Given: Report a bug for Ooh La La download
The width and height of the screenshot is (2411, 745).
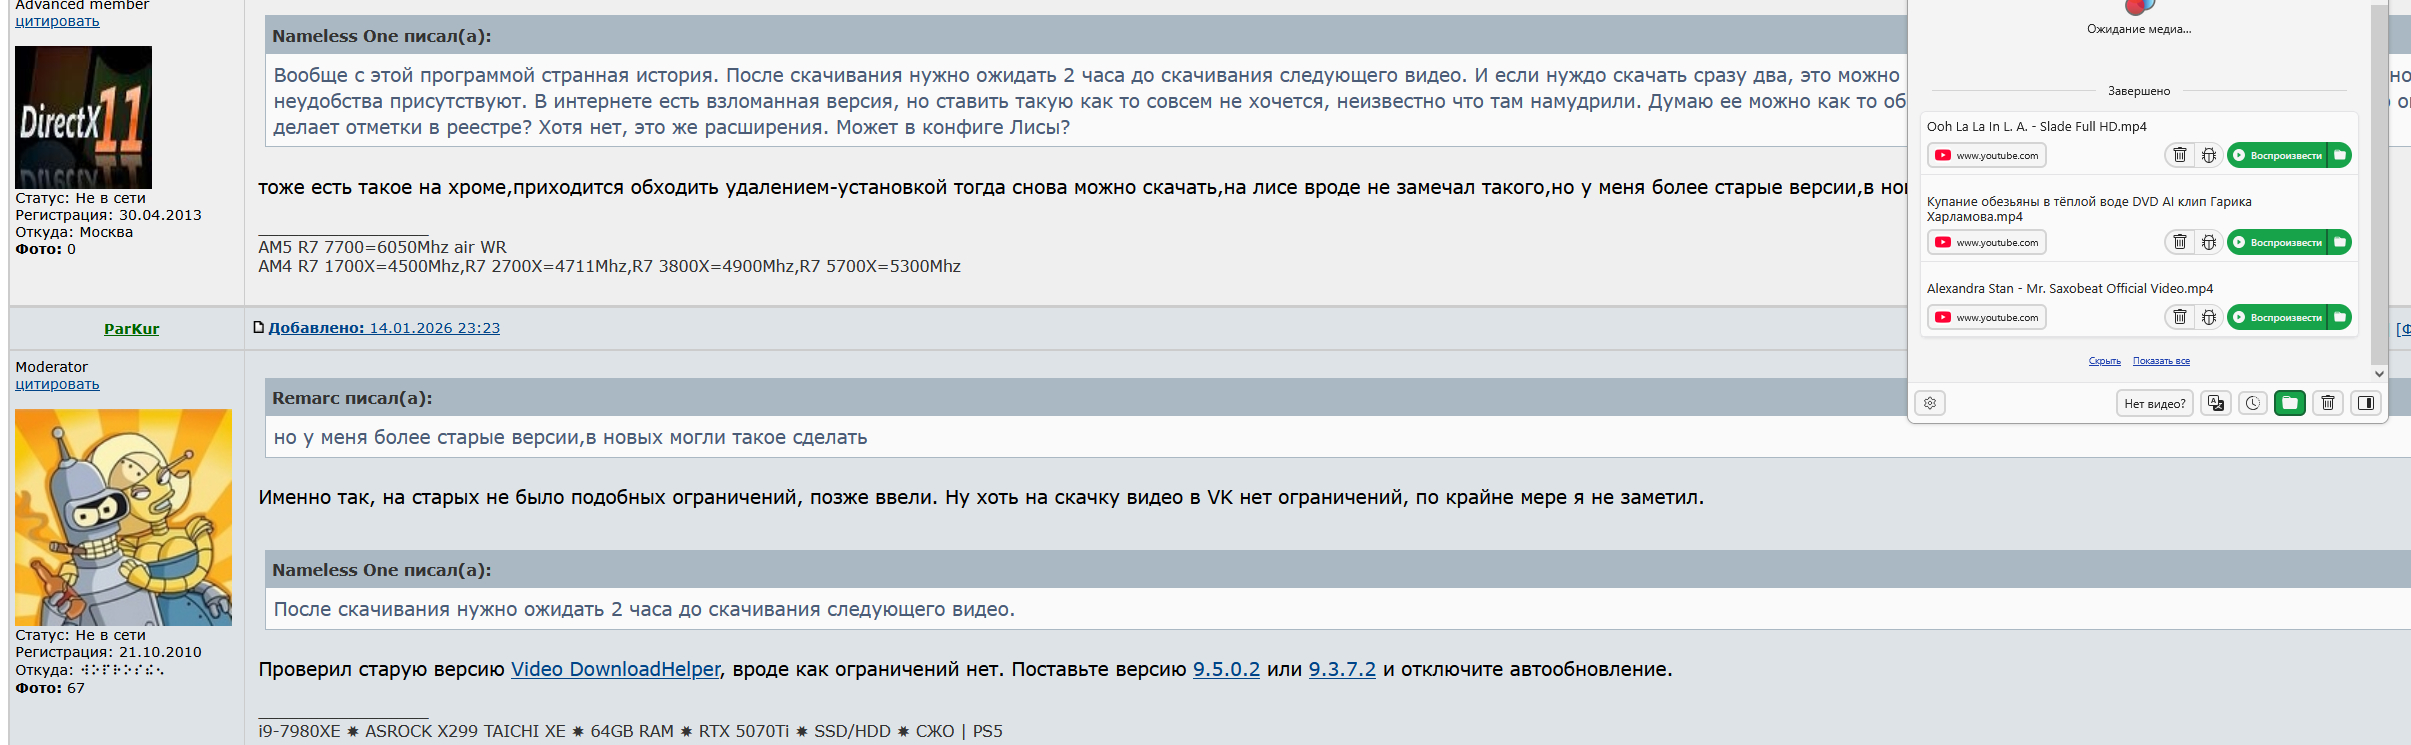Looking at the screenshot, I should 2208,155.
